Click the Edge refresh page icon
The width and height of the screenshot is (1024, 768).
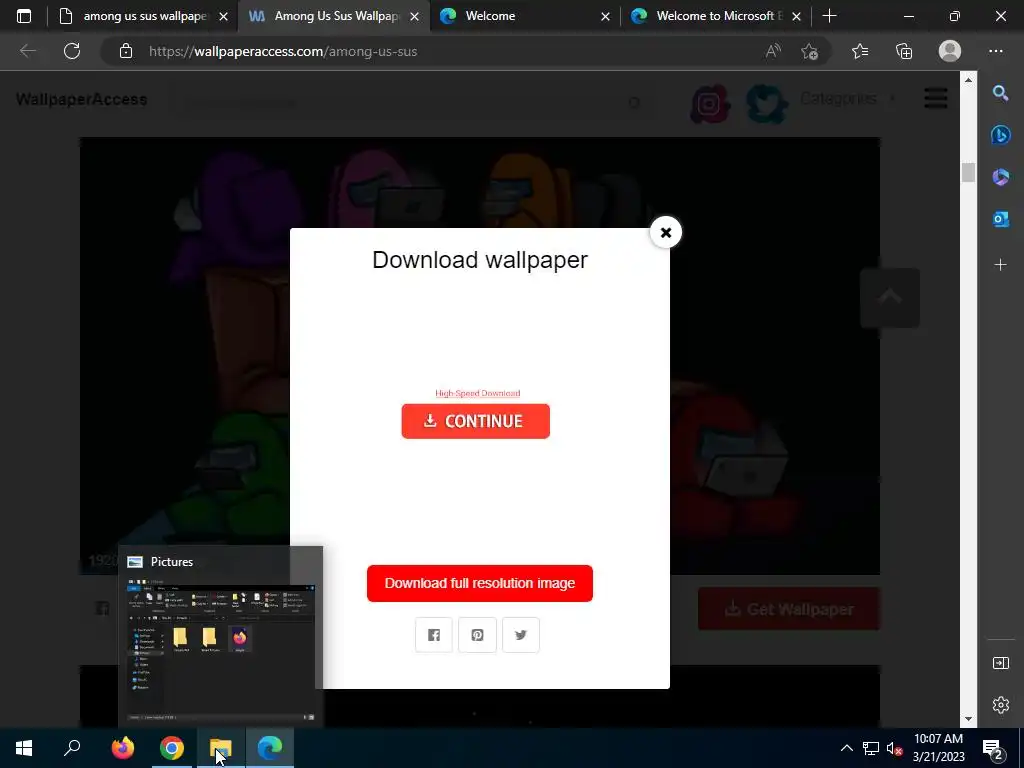72,51
